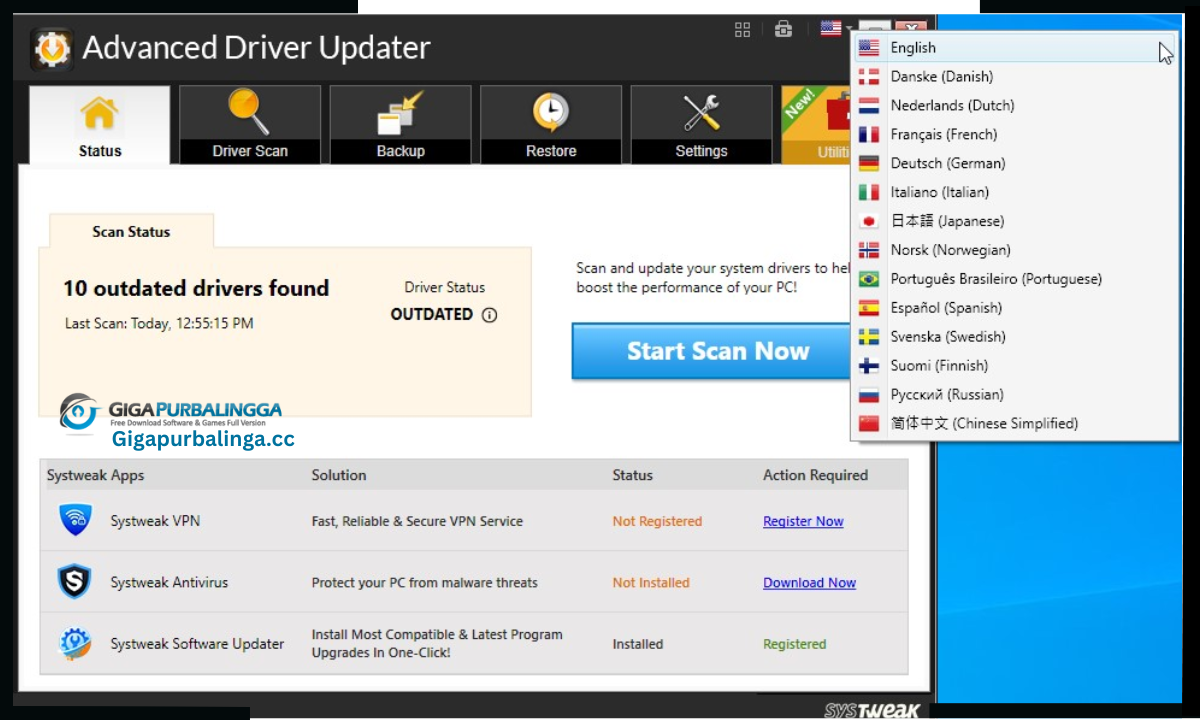Image resolution: width=1200 pixels, height=720 pixels.
Task: Go to the Restore tab
Action: 551,125
